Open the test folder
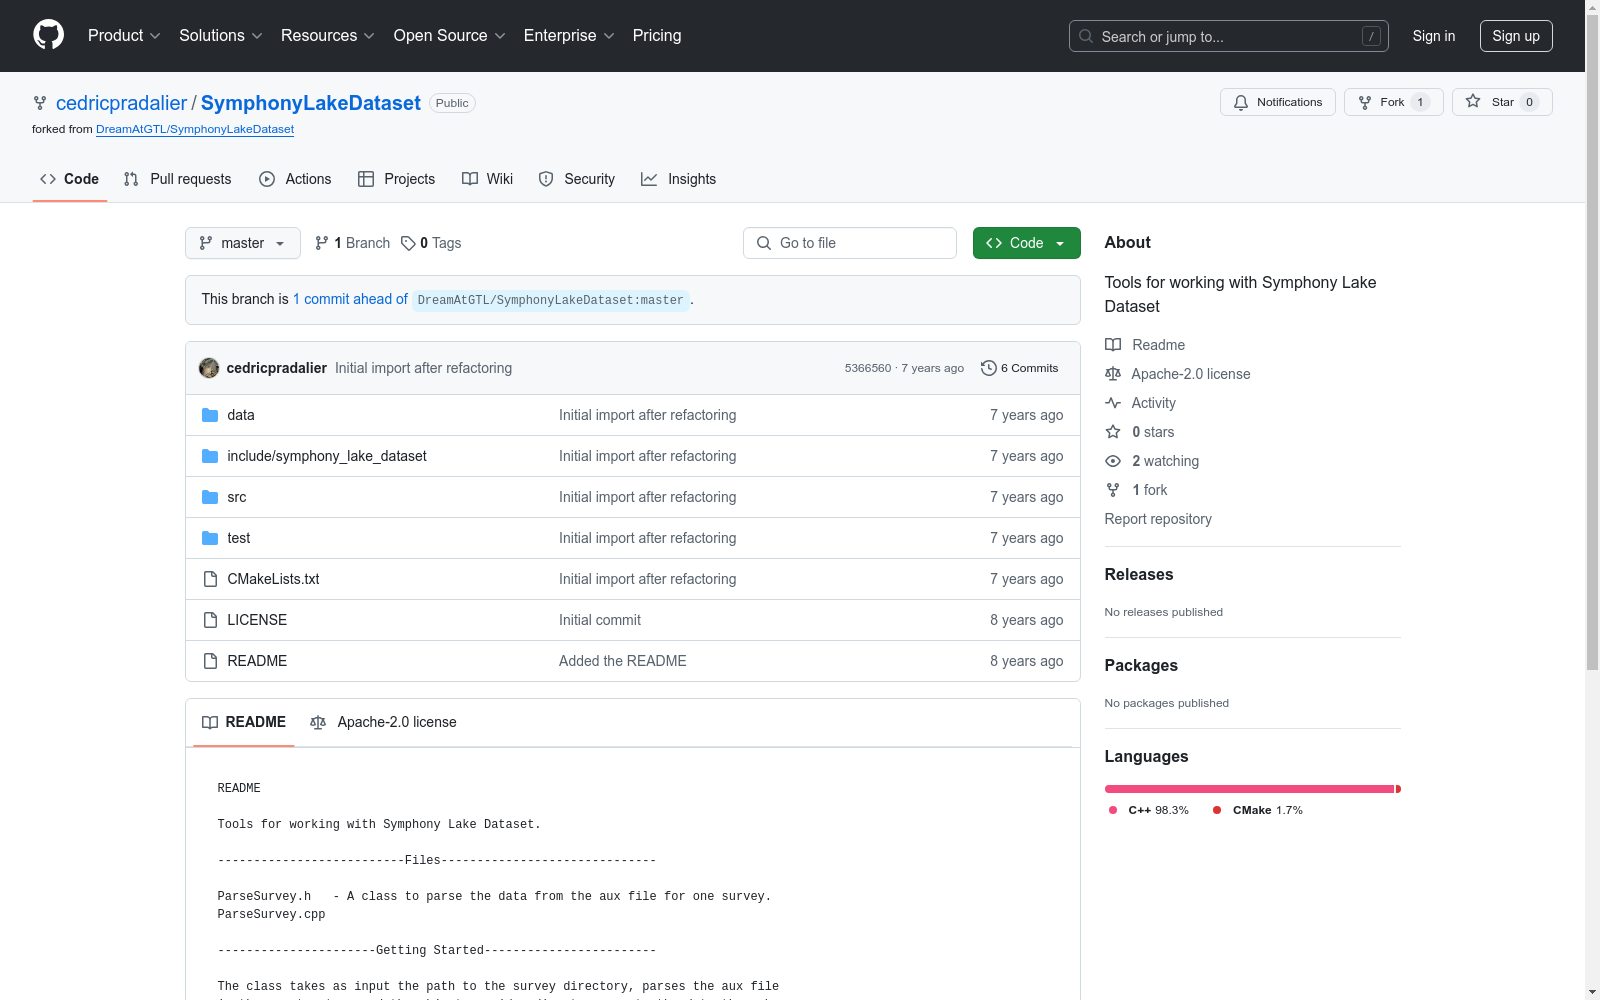 (239, 538)
